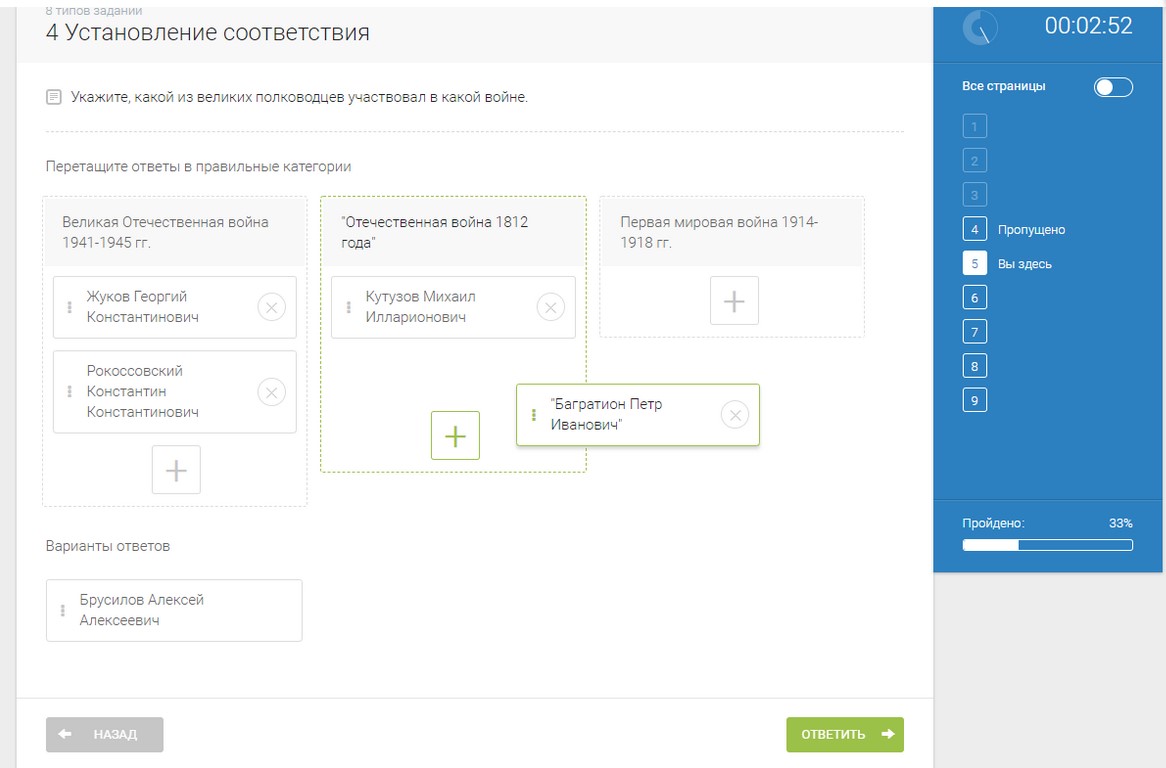Screen dimensions: 1166x768
Task: Go to page 4 marked Пропущено
Action: [x=975, y=230]
